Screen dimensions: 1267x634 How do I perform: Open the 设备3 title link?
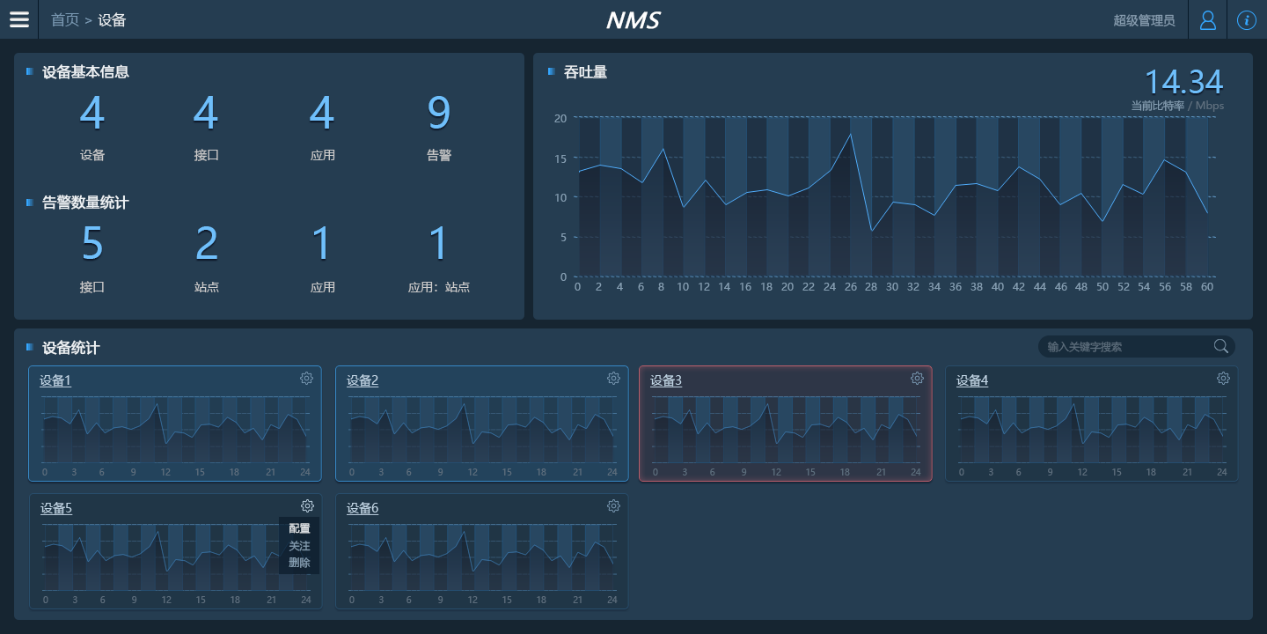[666, 381]
